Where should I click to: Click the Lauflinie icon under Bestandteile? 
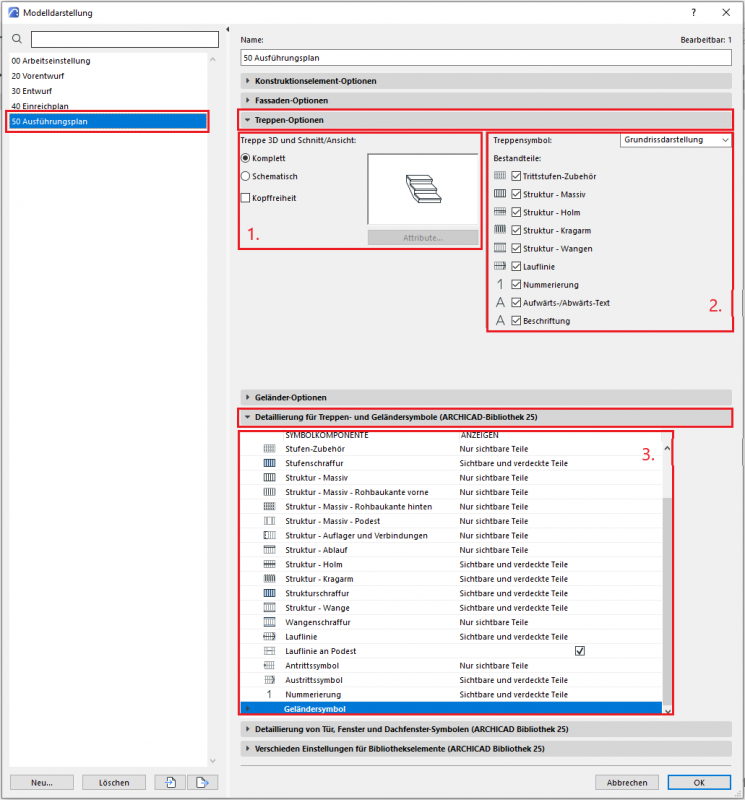(500, 267)
